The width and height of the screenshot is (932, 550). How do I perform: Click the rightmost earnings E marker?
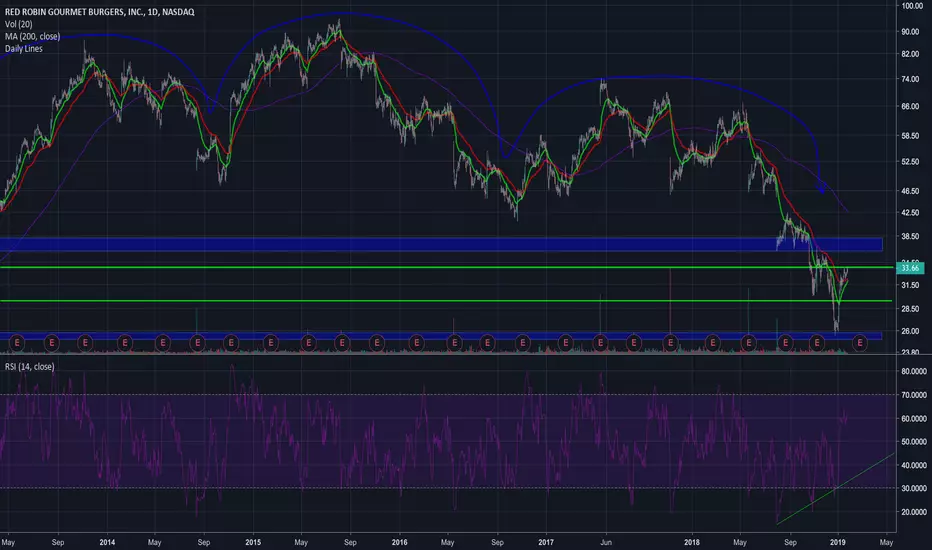pos(859,342)
